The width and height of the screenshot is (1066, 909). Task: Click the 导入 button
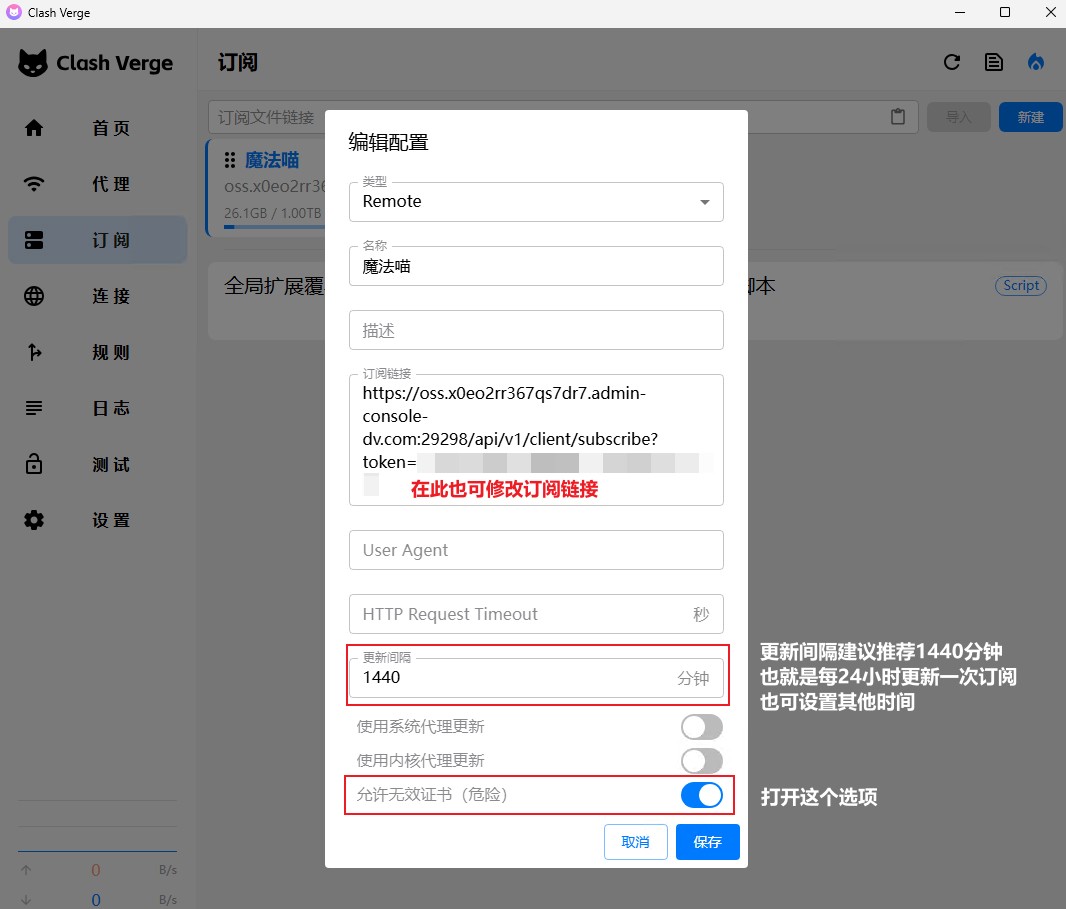pyautogui.click(x=959, y=117)
